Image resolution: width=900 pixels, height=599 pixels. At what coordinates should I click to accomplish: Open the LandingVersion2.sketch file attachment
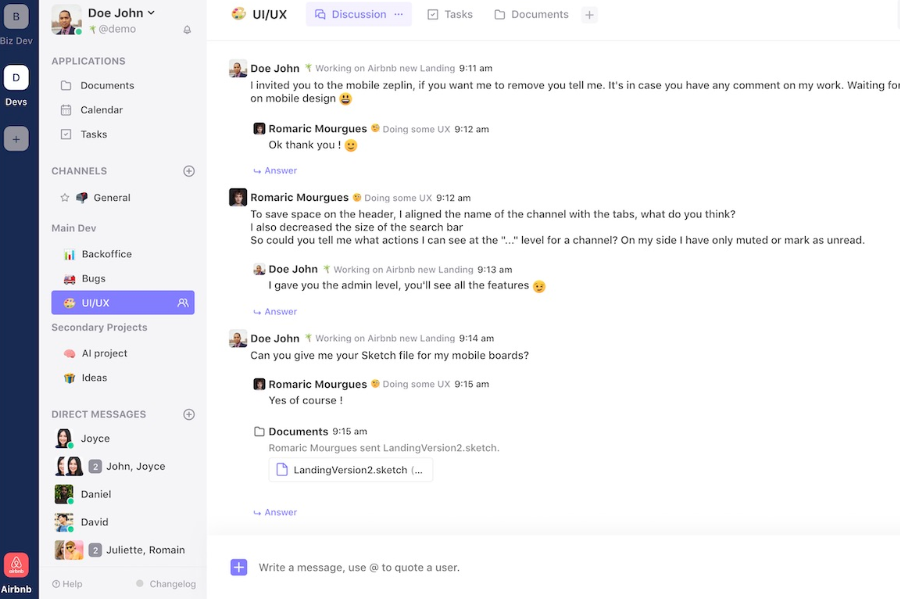pos(351,470)
